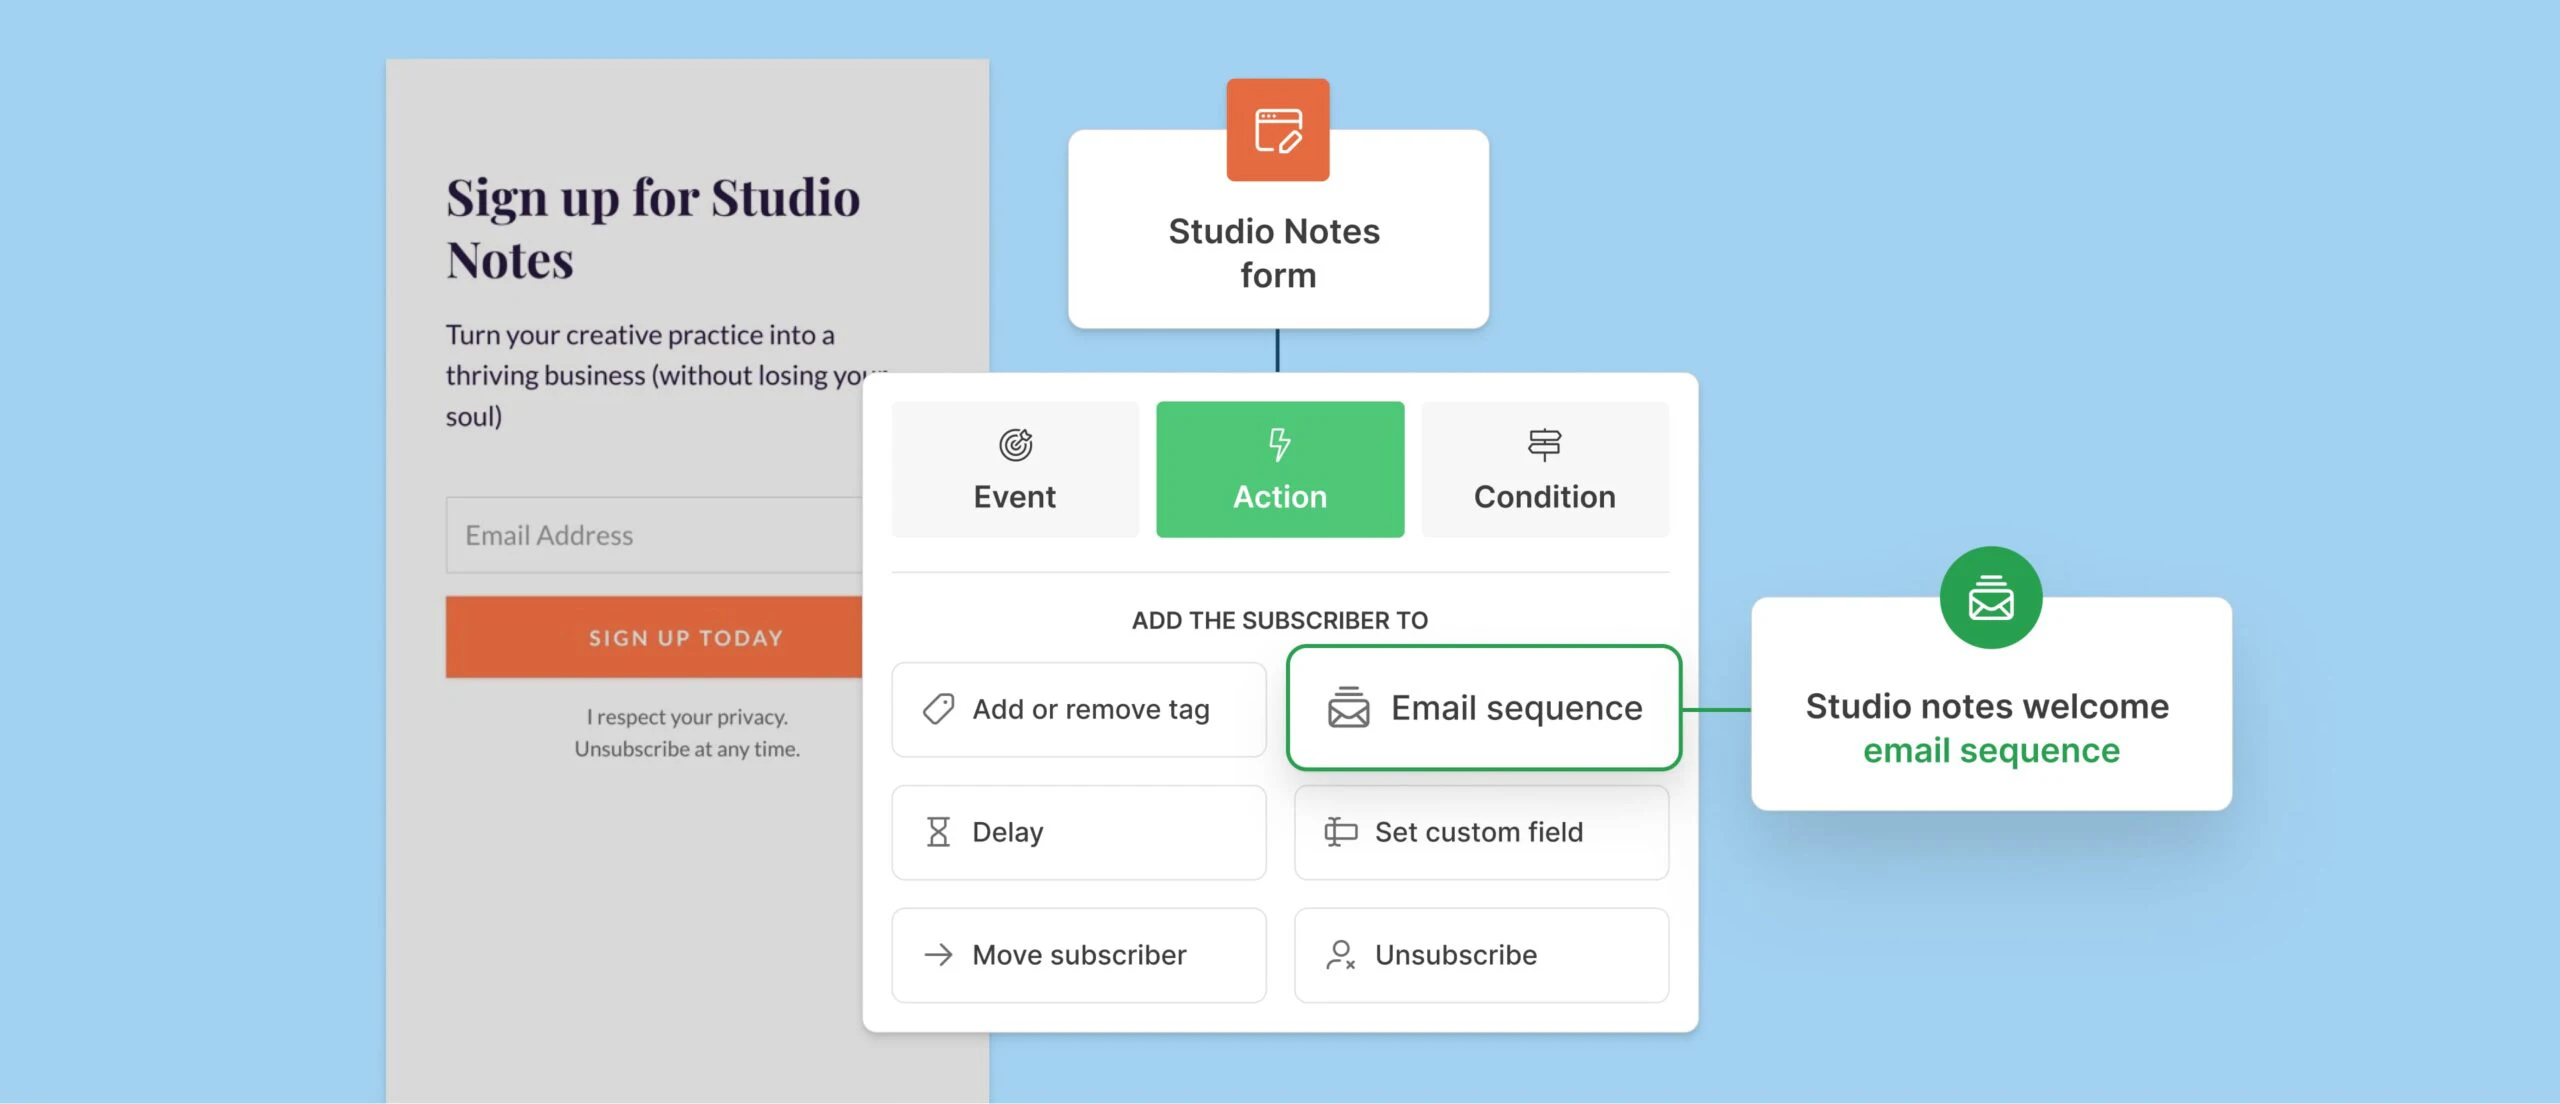Select the Set custom field option
The width and height of the screenshot is (2560, 1104).
point(1480,832)
